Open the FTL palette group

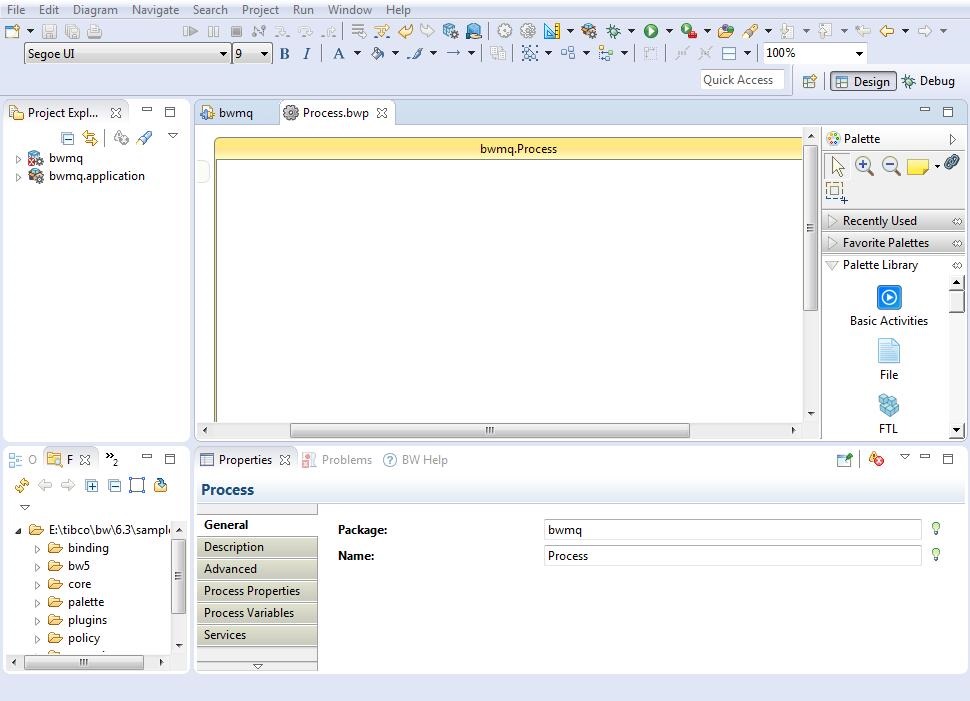tap(888, 406)
